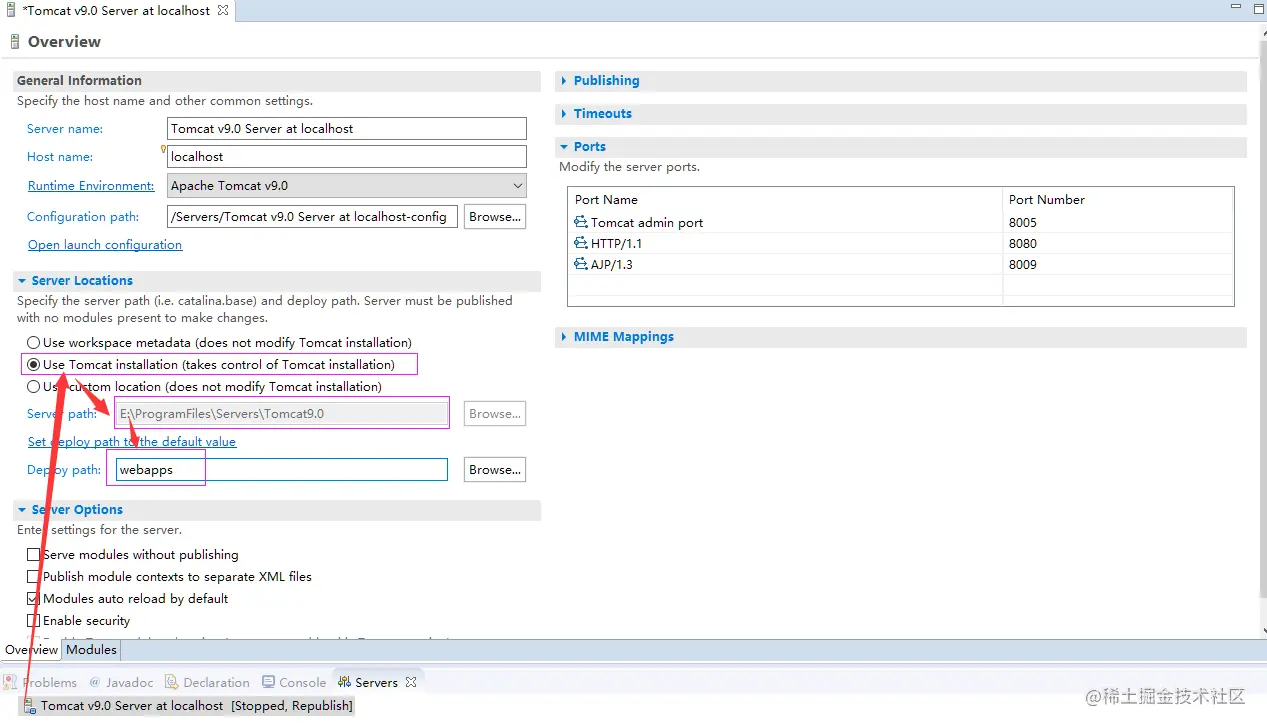Switch to the Modules editor tab
The height and width of the screenshot is (728, 1267).
click(x=92, y=650)
